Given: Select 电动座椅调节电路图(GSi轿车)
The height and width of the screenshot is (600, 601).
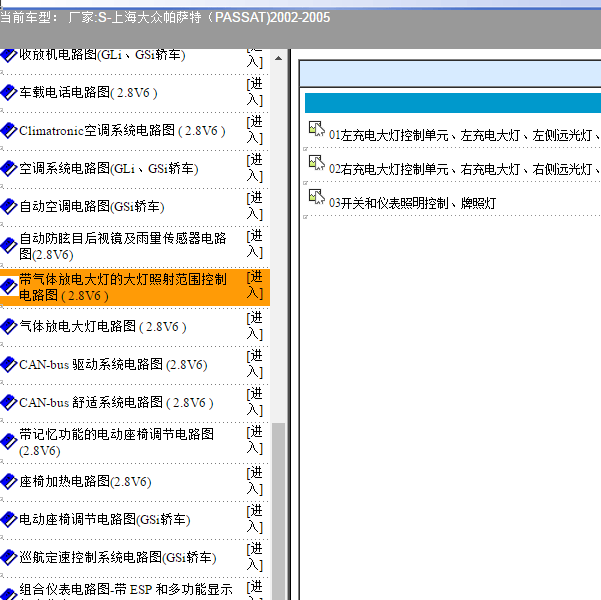Looking at the screenshot, I should tap(105, 519).
